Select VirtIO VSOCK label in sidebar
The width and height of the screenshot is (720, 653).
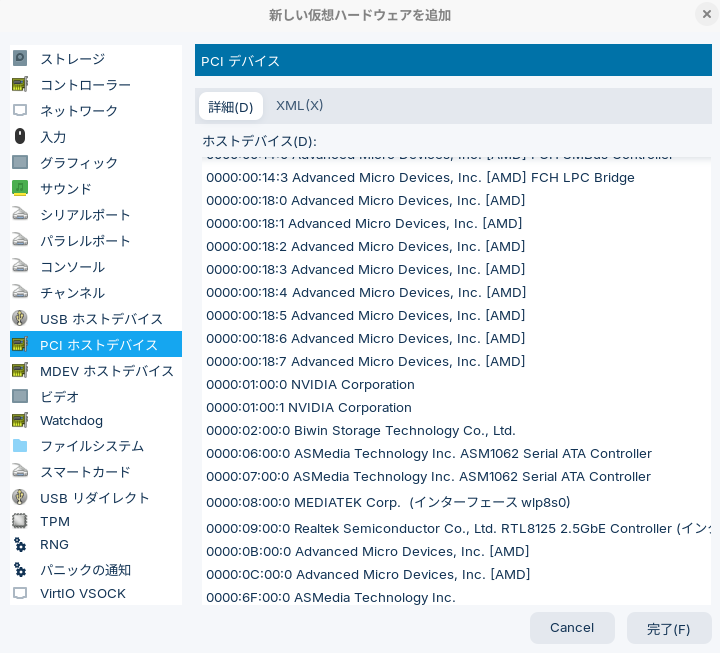tap(83, 593)
